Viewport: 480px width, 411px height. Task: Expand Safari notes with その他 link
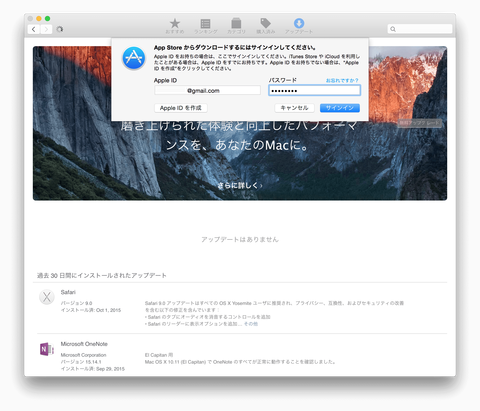point(251,324)
